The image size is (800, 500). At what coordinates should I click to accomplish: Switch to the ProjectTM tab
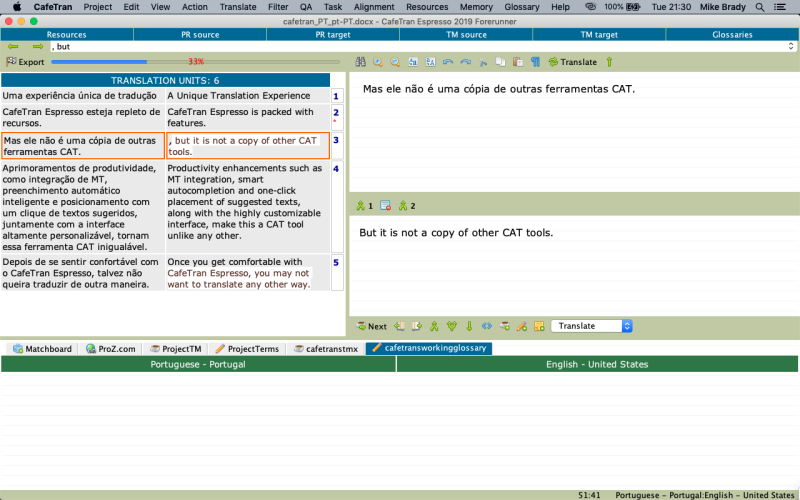[176, 349]
